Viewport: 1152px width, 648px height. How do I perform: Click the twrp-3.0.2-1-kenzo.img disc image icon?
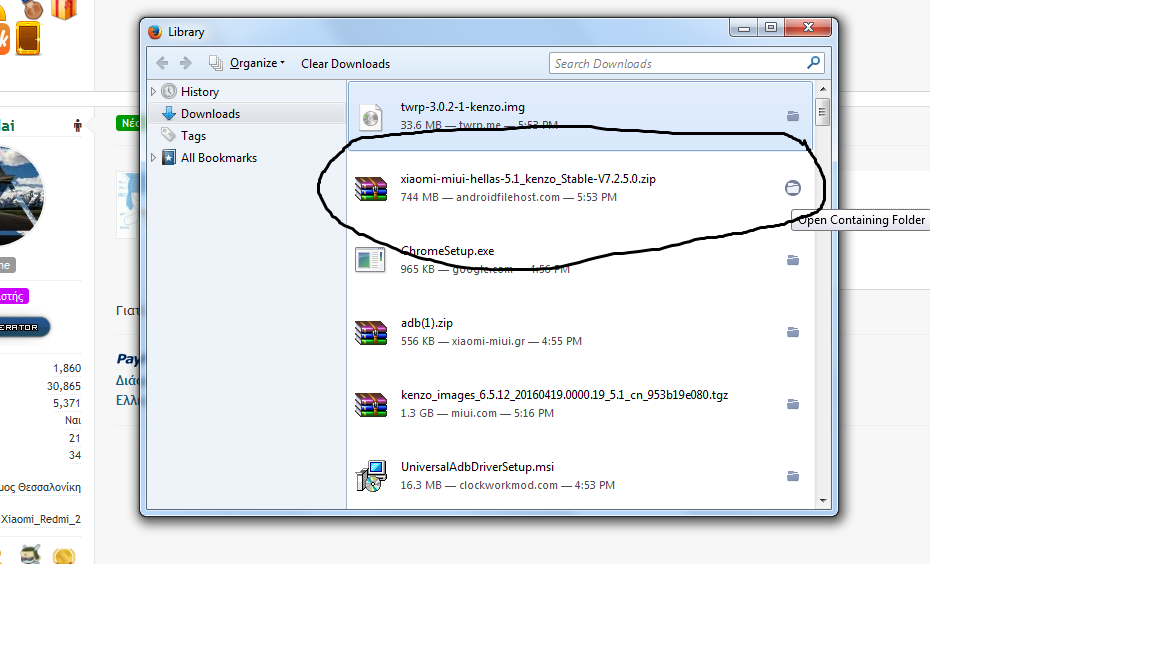point(371,117)
